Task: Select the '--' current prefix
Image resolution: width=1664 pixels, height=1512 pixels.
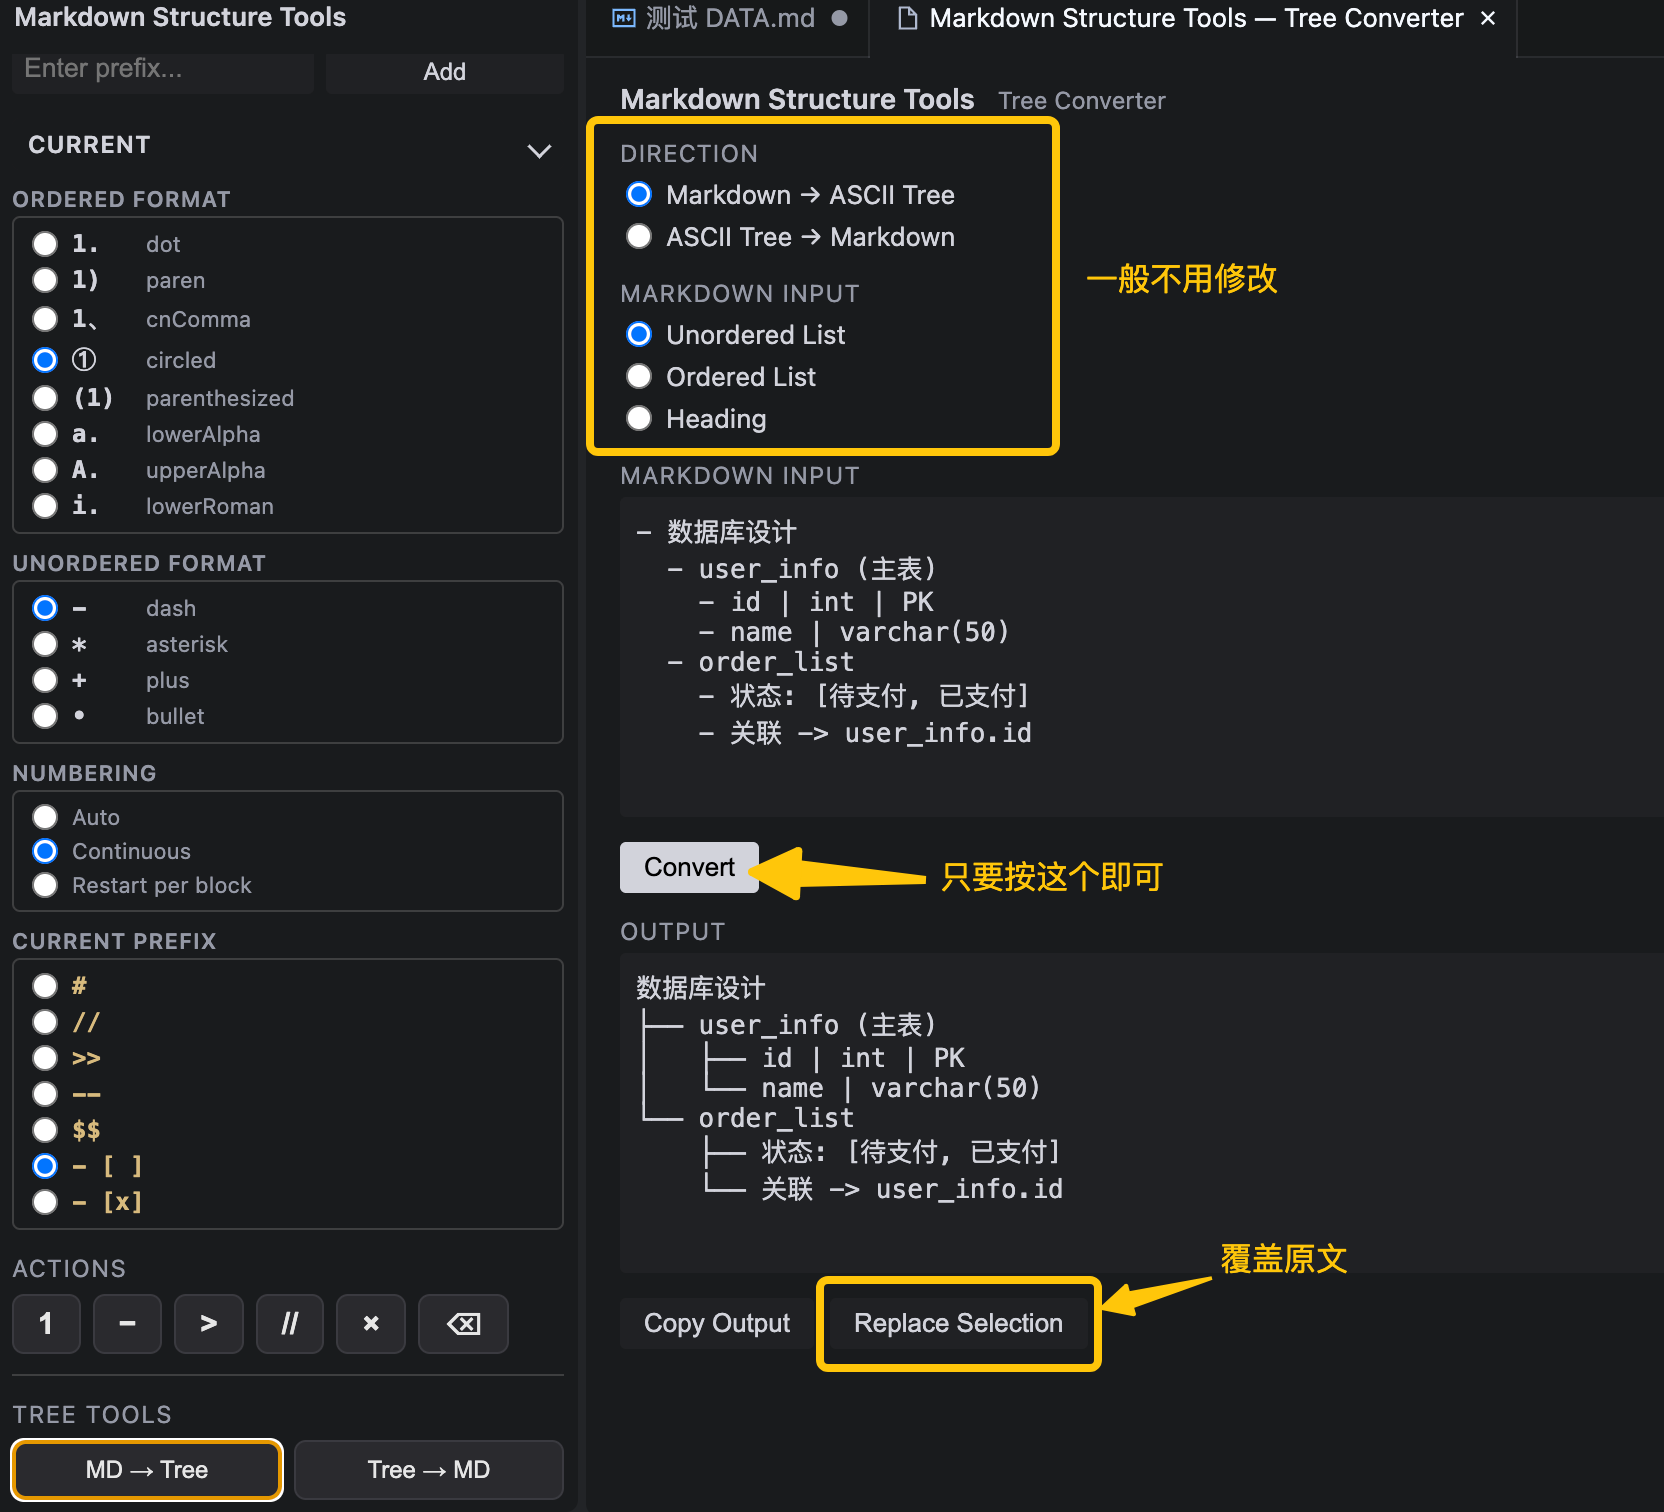Action: (45, 1094)
